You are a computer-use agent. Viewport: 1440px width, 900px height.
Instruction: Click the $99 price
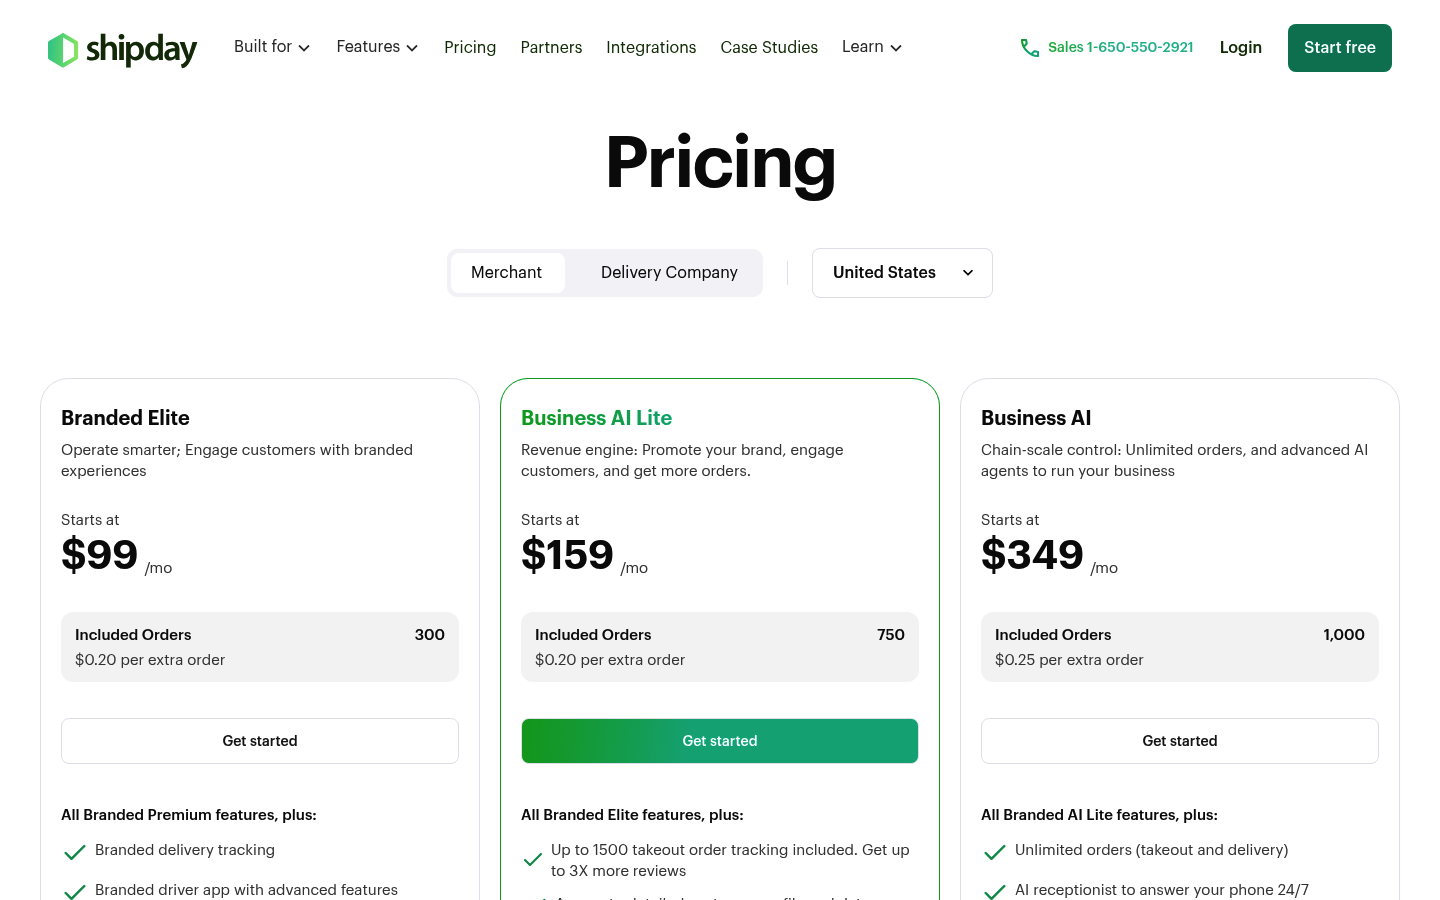coord(99,555)
